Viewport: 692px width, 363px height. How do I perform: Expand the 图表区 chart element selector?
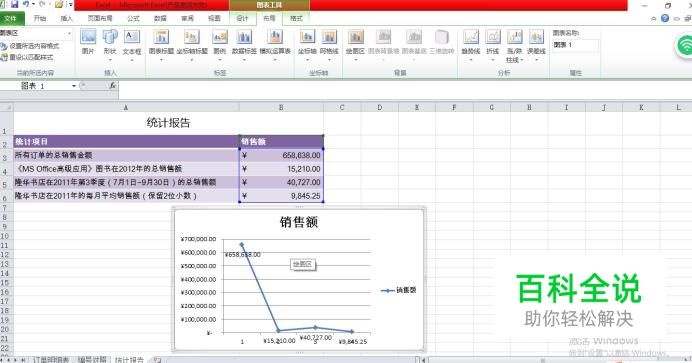pyautogui.click(x=69, y=34)
